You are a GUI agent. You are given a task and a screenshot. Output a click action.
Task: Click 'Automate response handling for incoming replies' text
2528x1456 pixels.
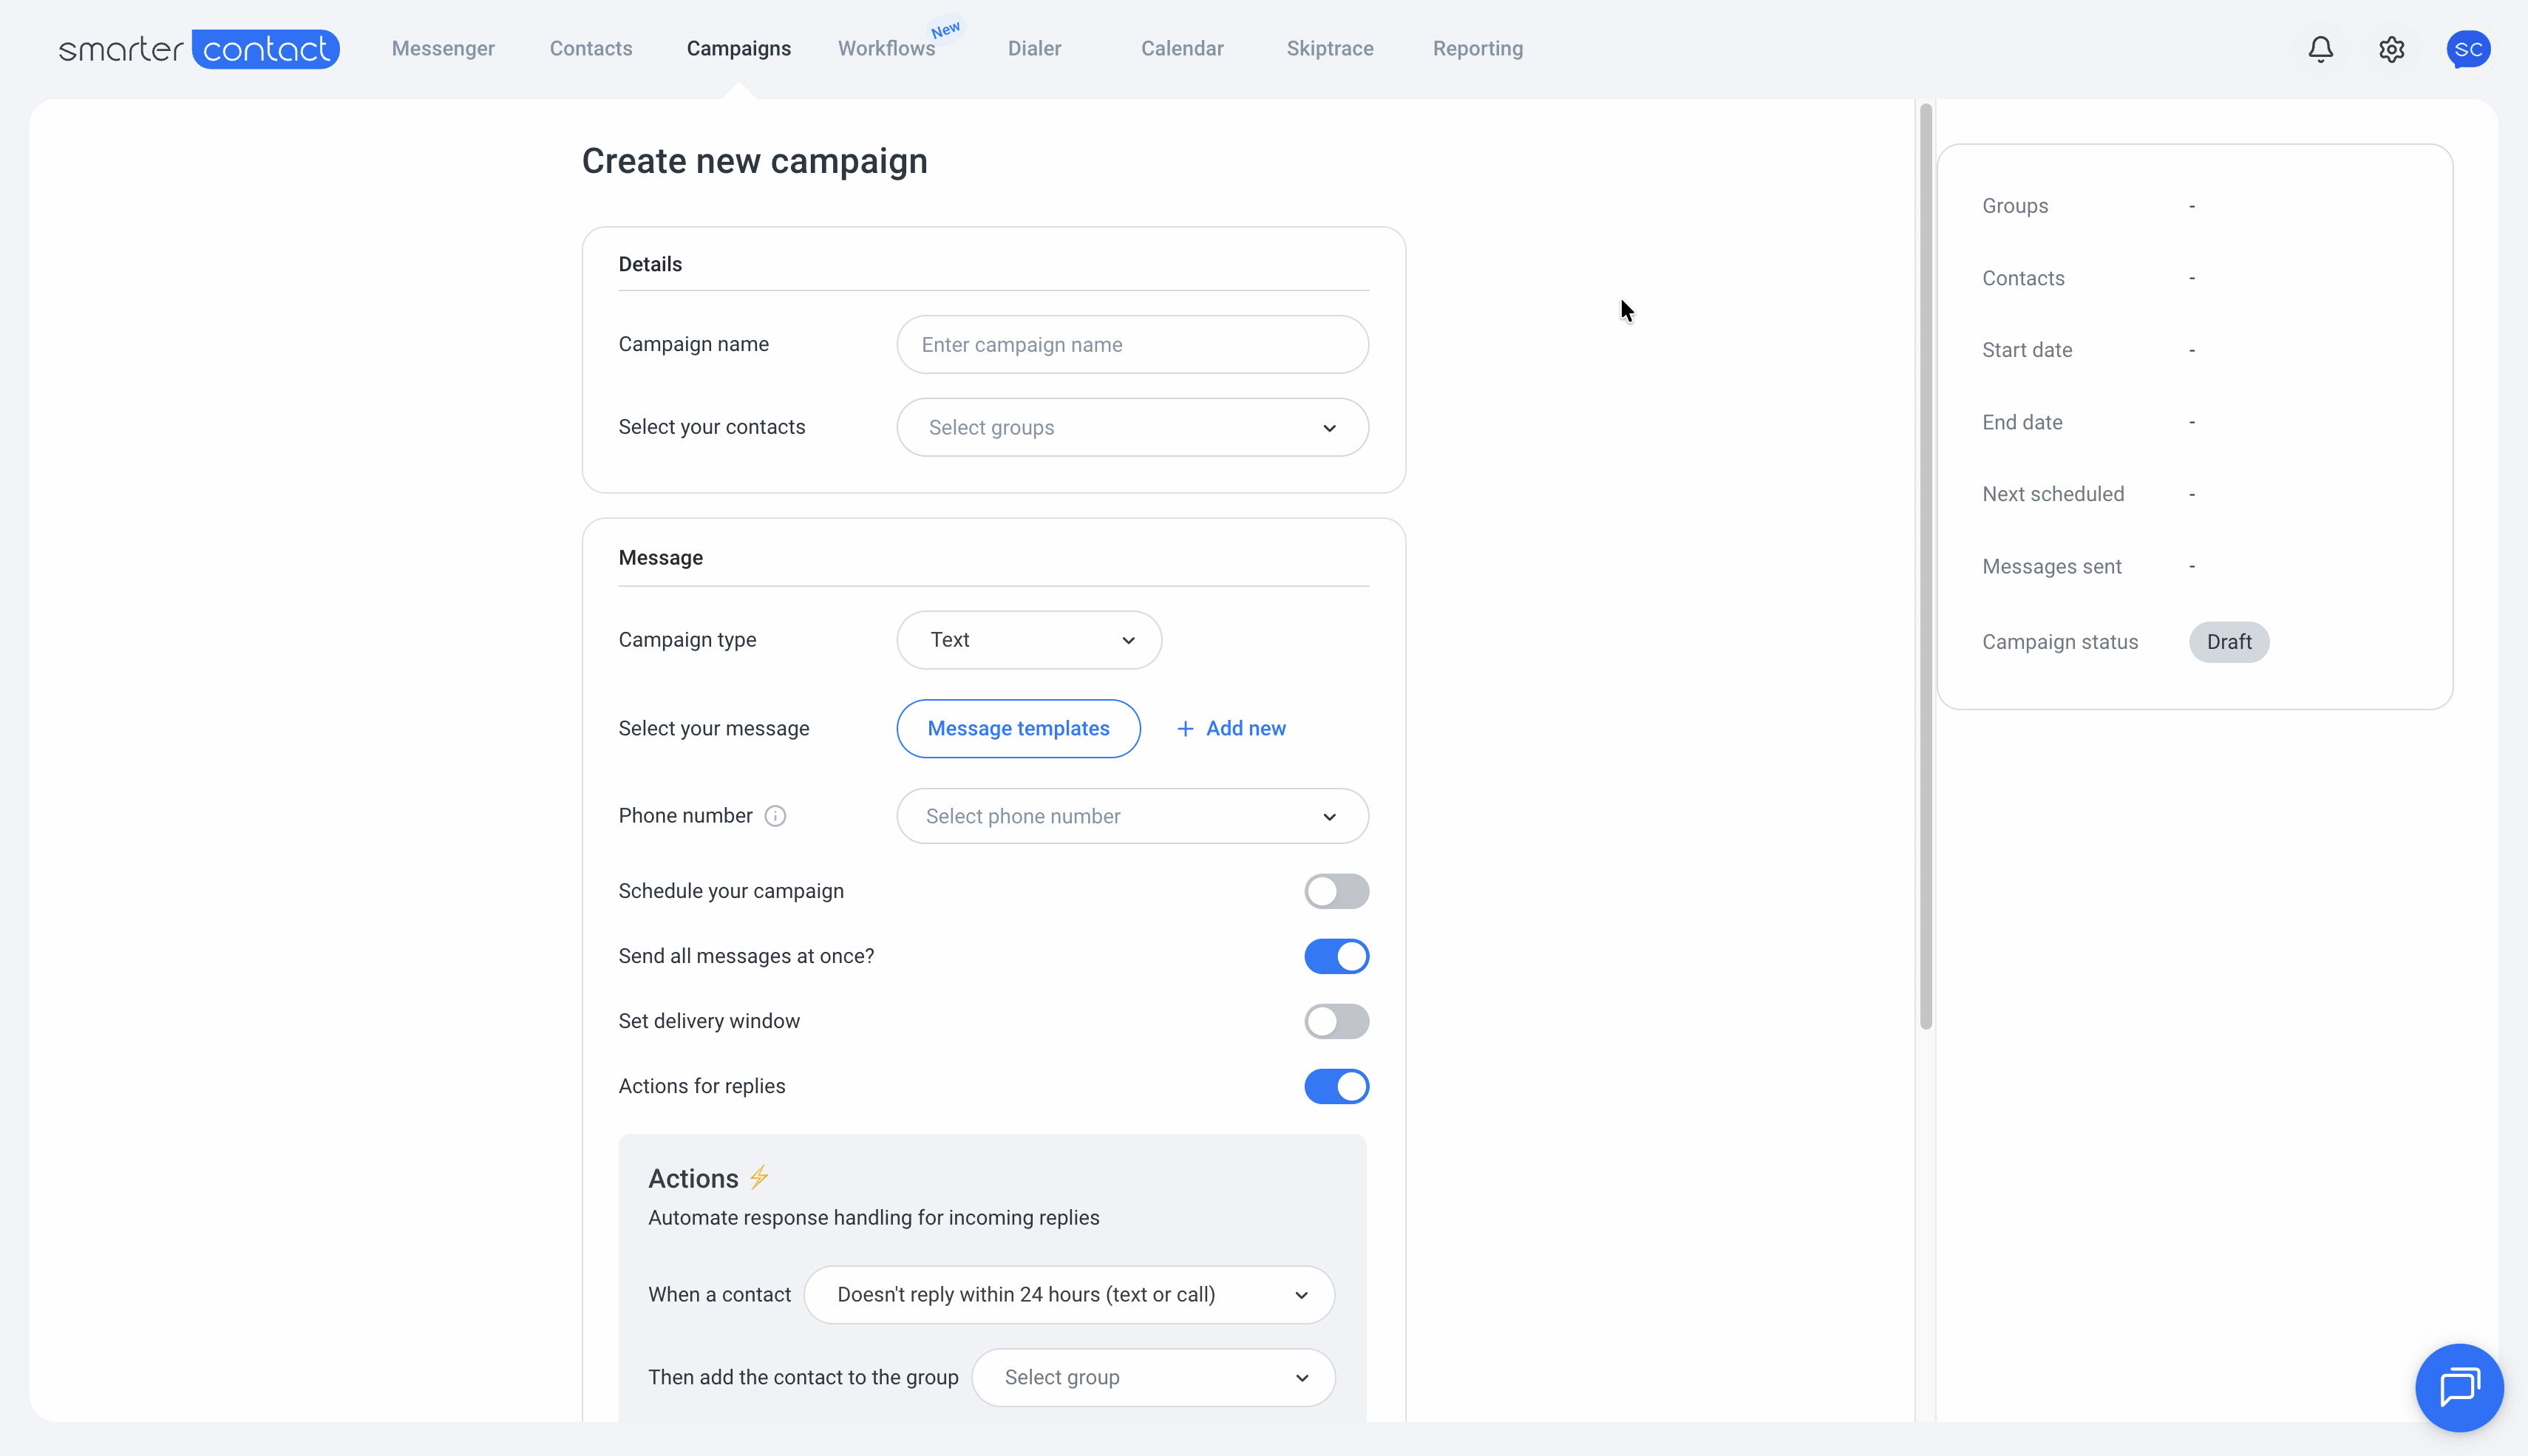coord(873,1218)
